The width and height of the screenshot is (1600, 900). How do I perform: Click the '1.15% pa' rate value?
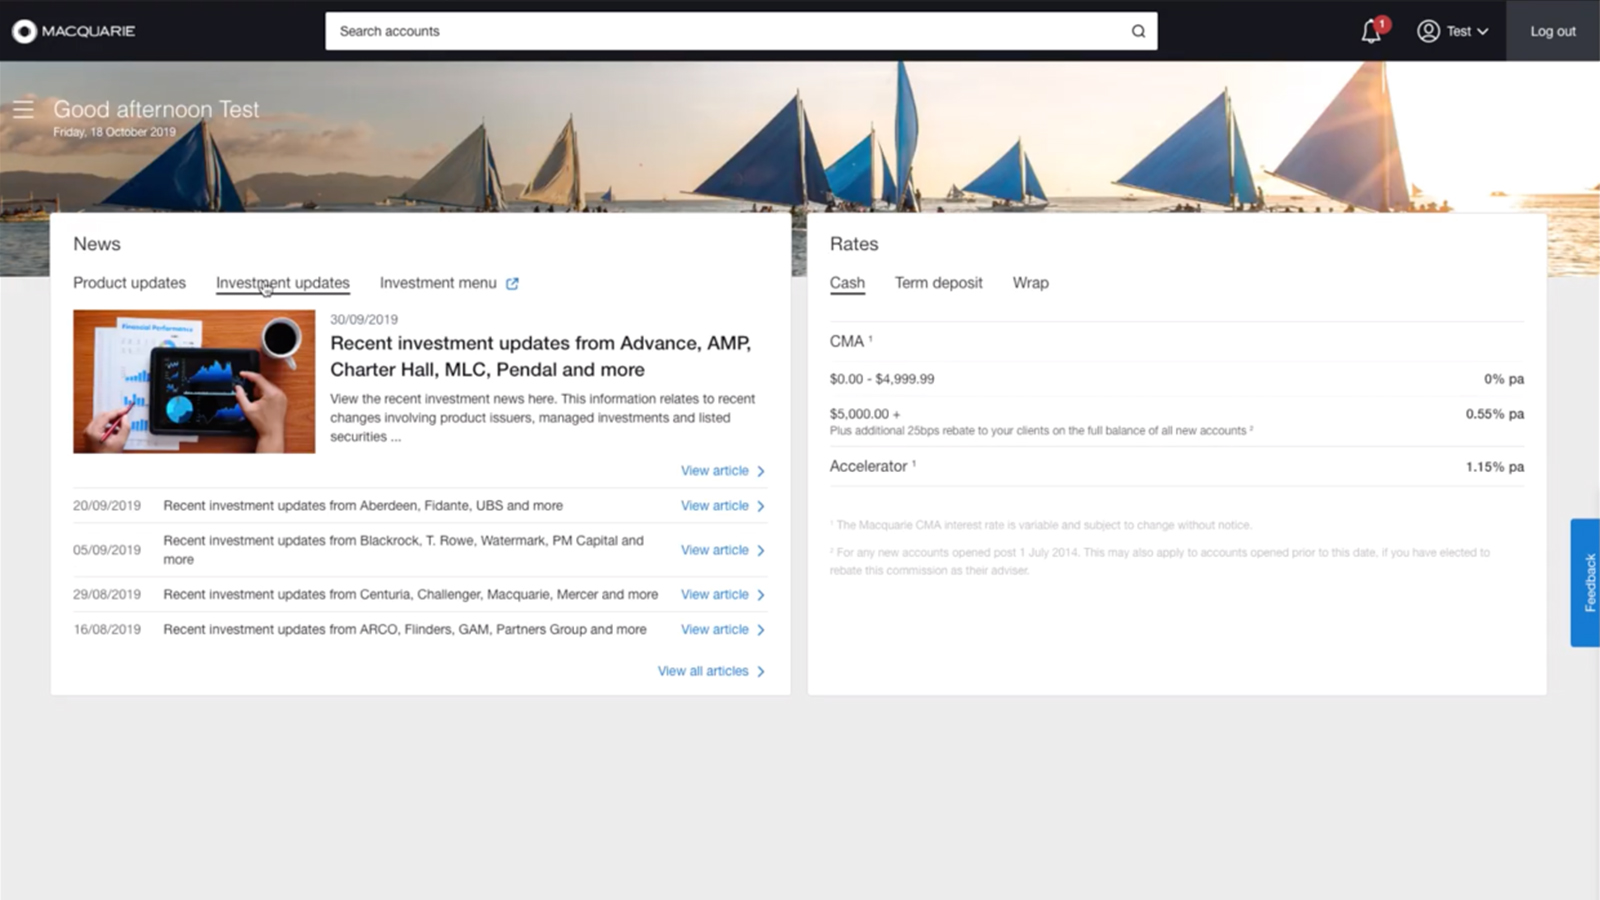1495,467
